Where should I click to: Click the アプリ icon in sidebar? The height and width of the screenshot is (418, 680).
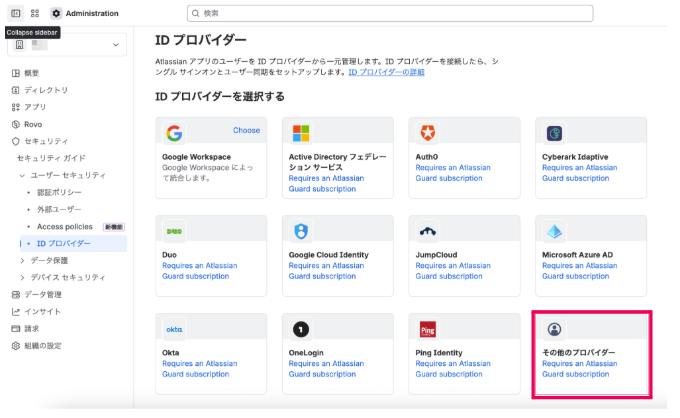pos(16,107)
